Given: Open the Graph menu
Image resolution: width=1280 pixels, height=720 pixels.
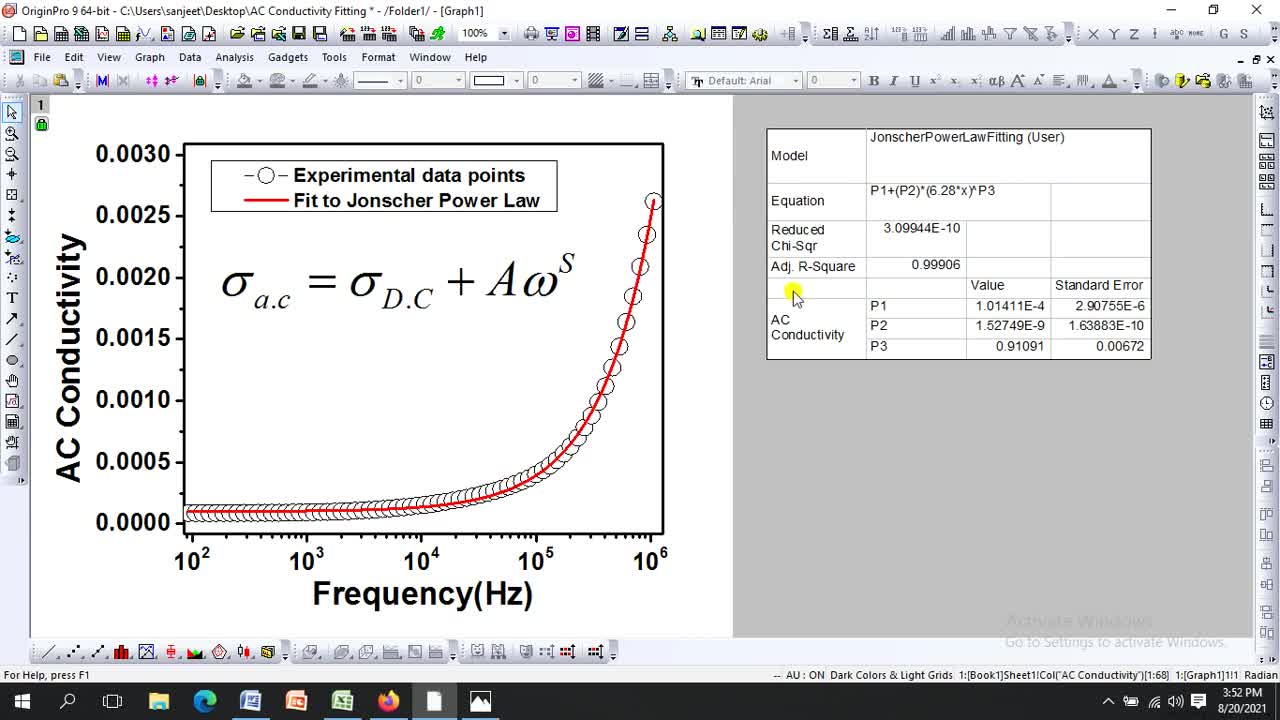Looking at the screenshot, I should [x=149, y=57].
